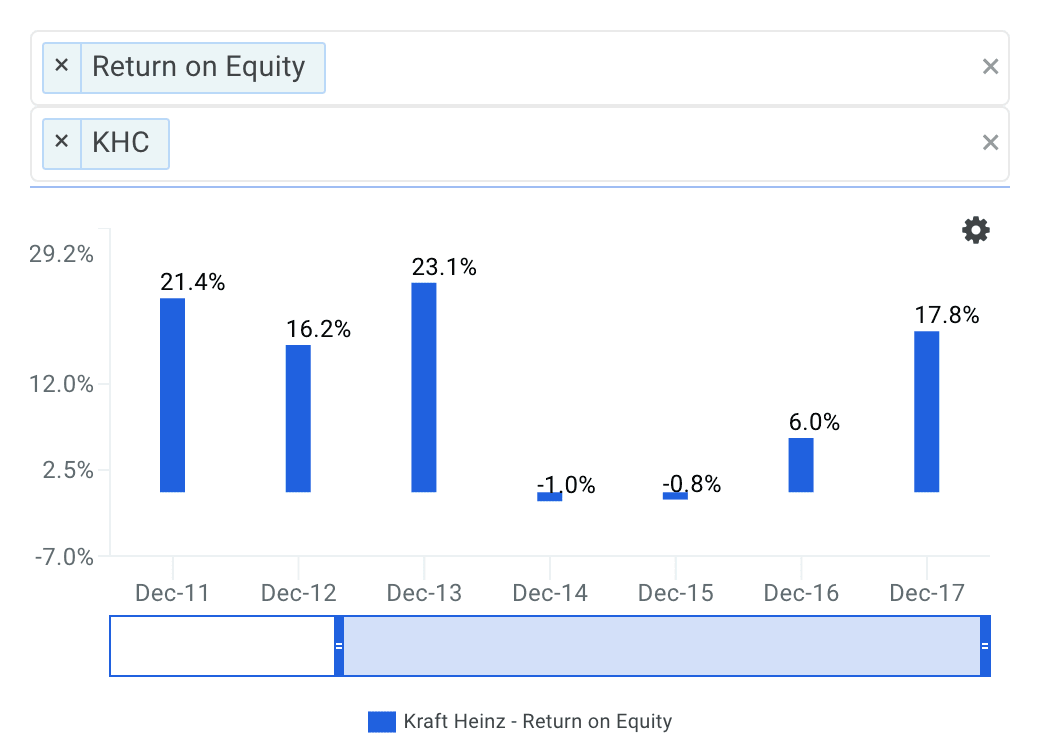Toggle Kraft Heinz - Return on Equity legend label
1046x756 pixels.
(538, 722)
